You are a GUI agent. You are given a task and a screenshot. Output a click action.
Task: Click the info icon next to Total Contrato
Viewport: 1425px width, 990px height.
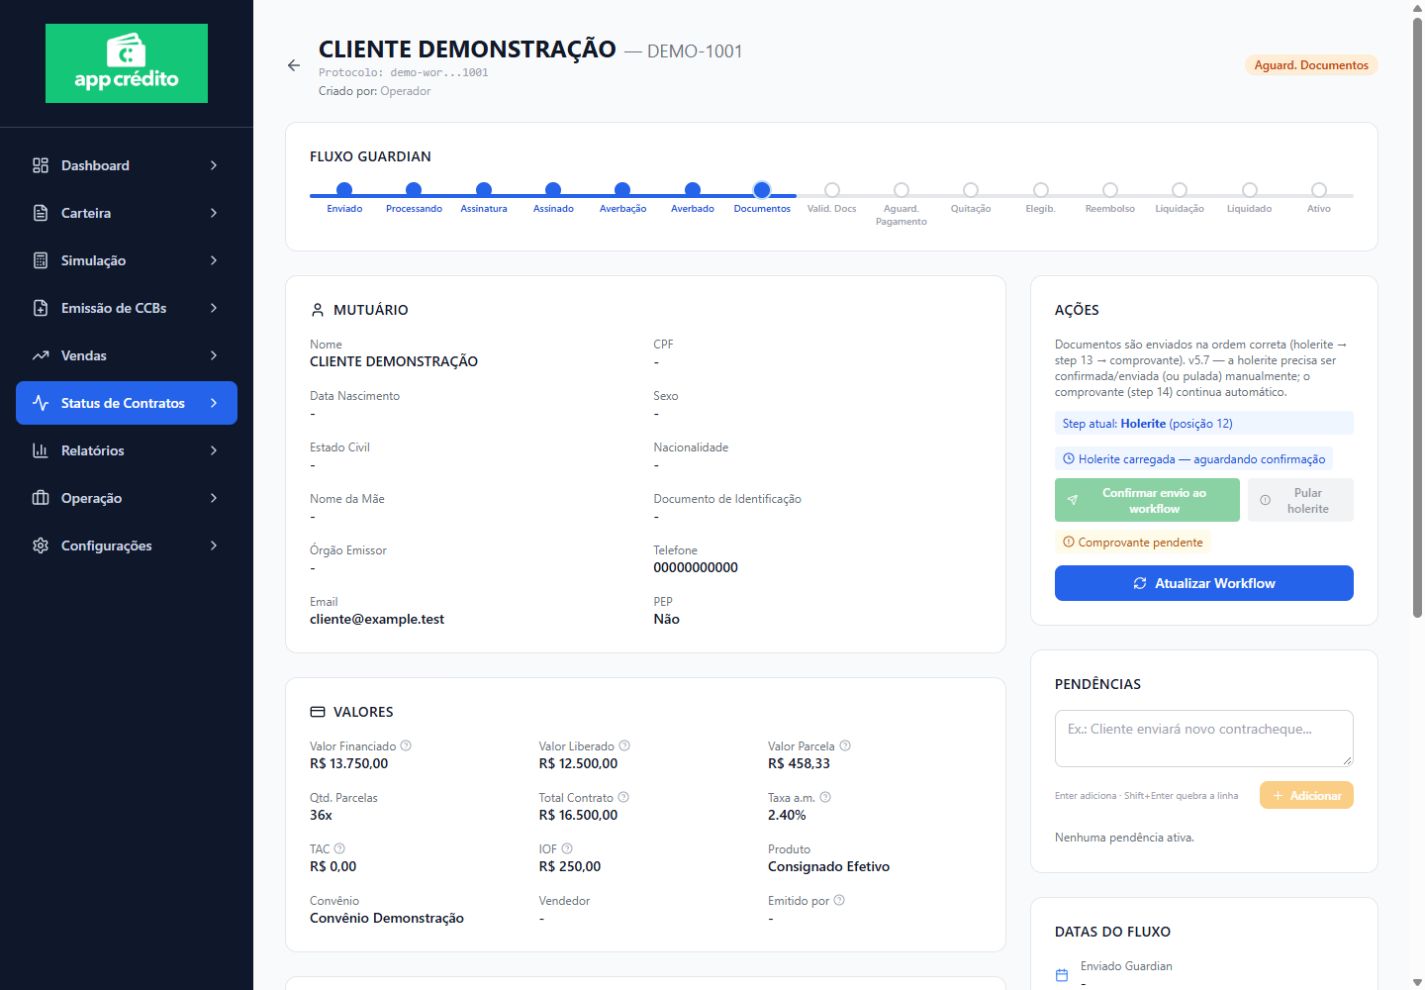click(x=623, y=797)
